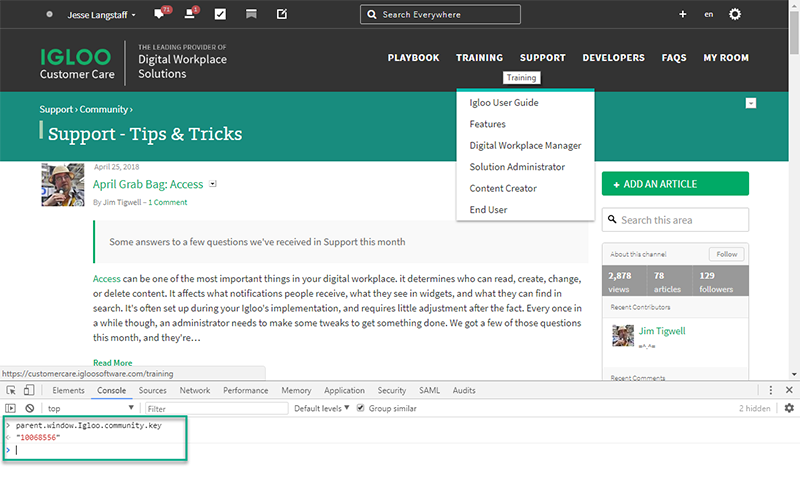The width and height of the screenshot is (800, 497).
Task: Open the April Grab Bag: Access article
Action: [148, 184]
